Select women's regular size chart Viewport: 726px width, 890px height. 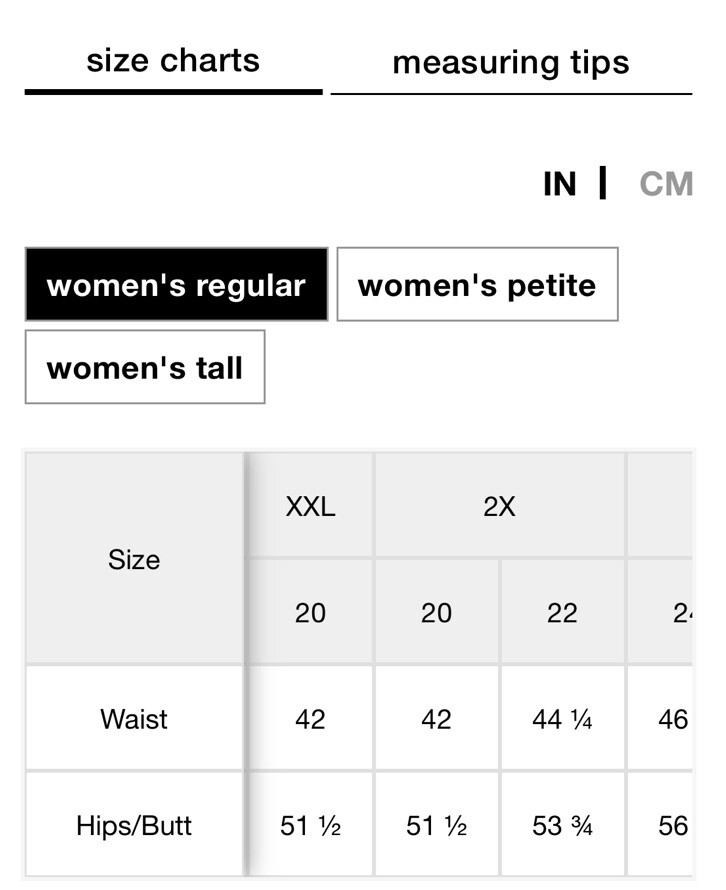click(177, 284)
